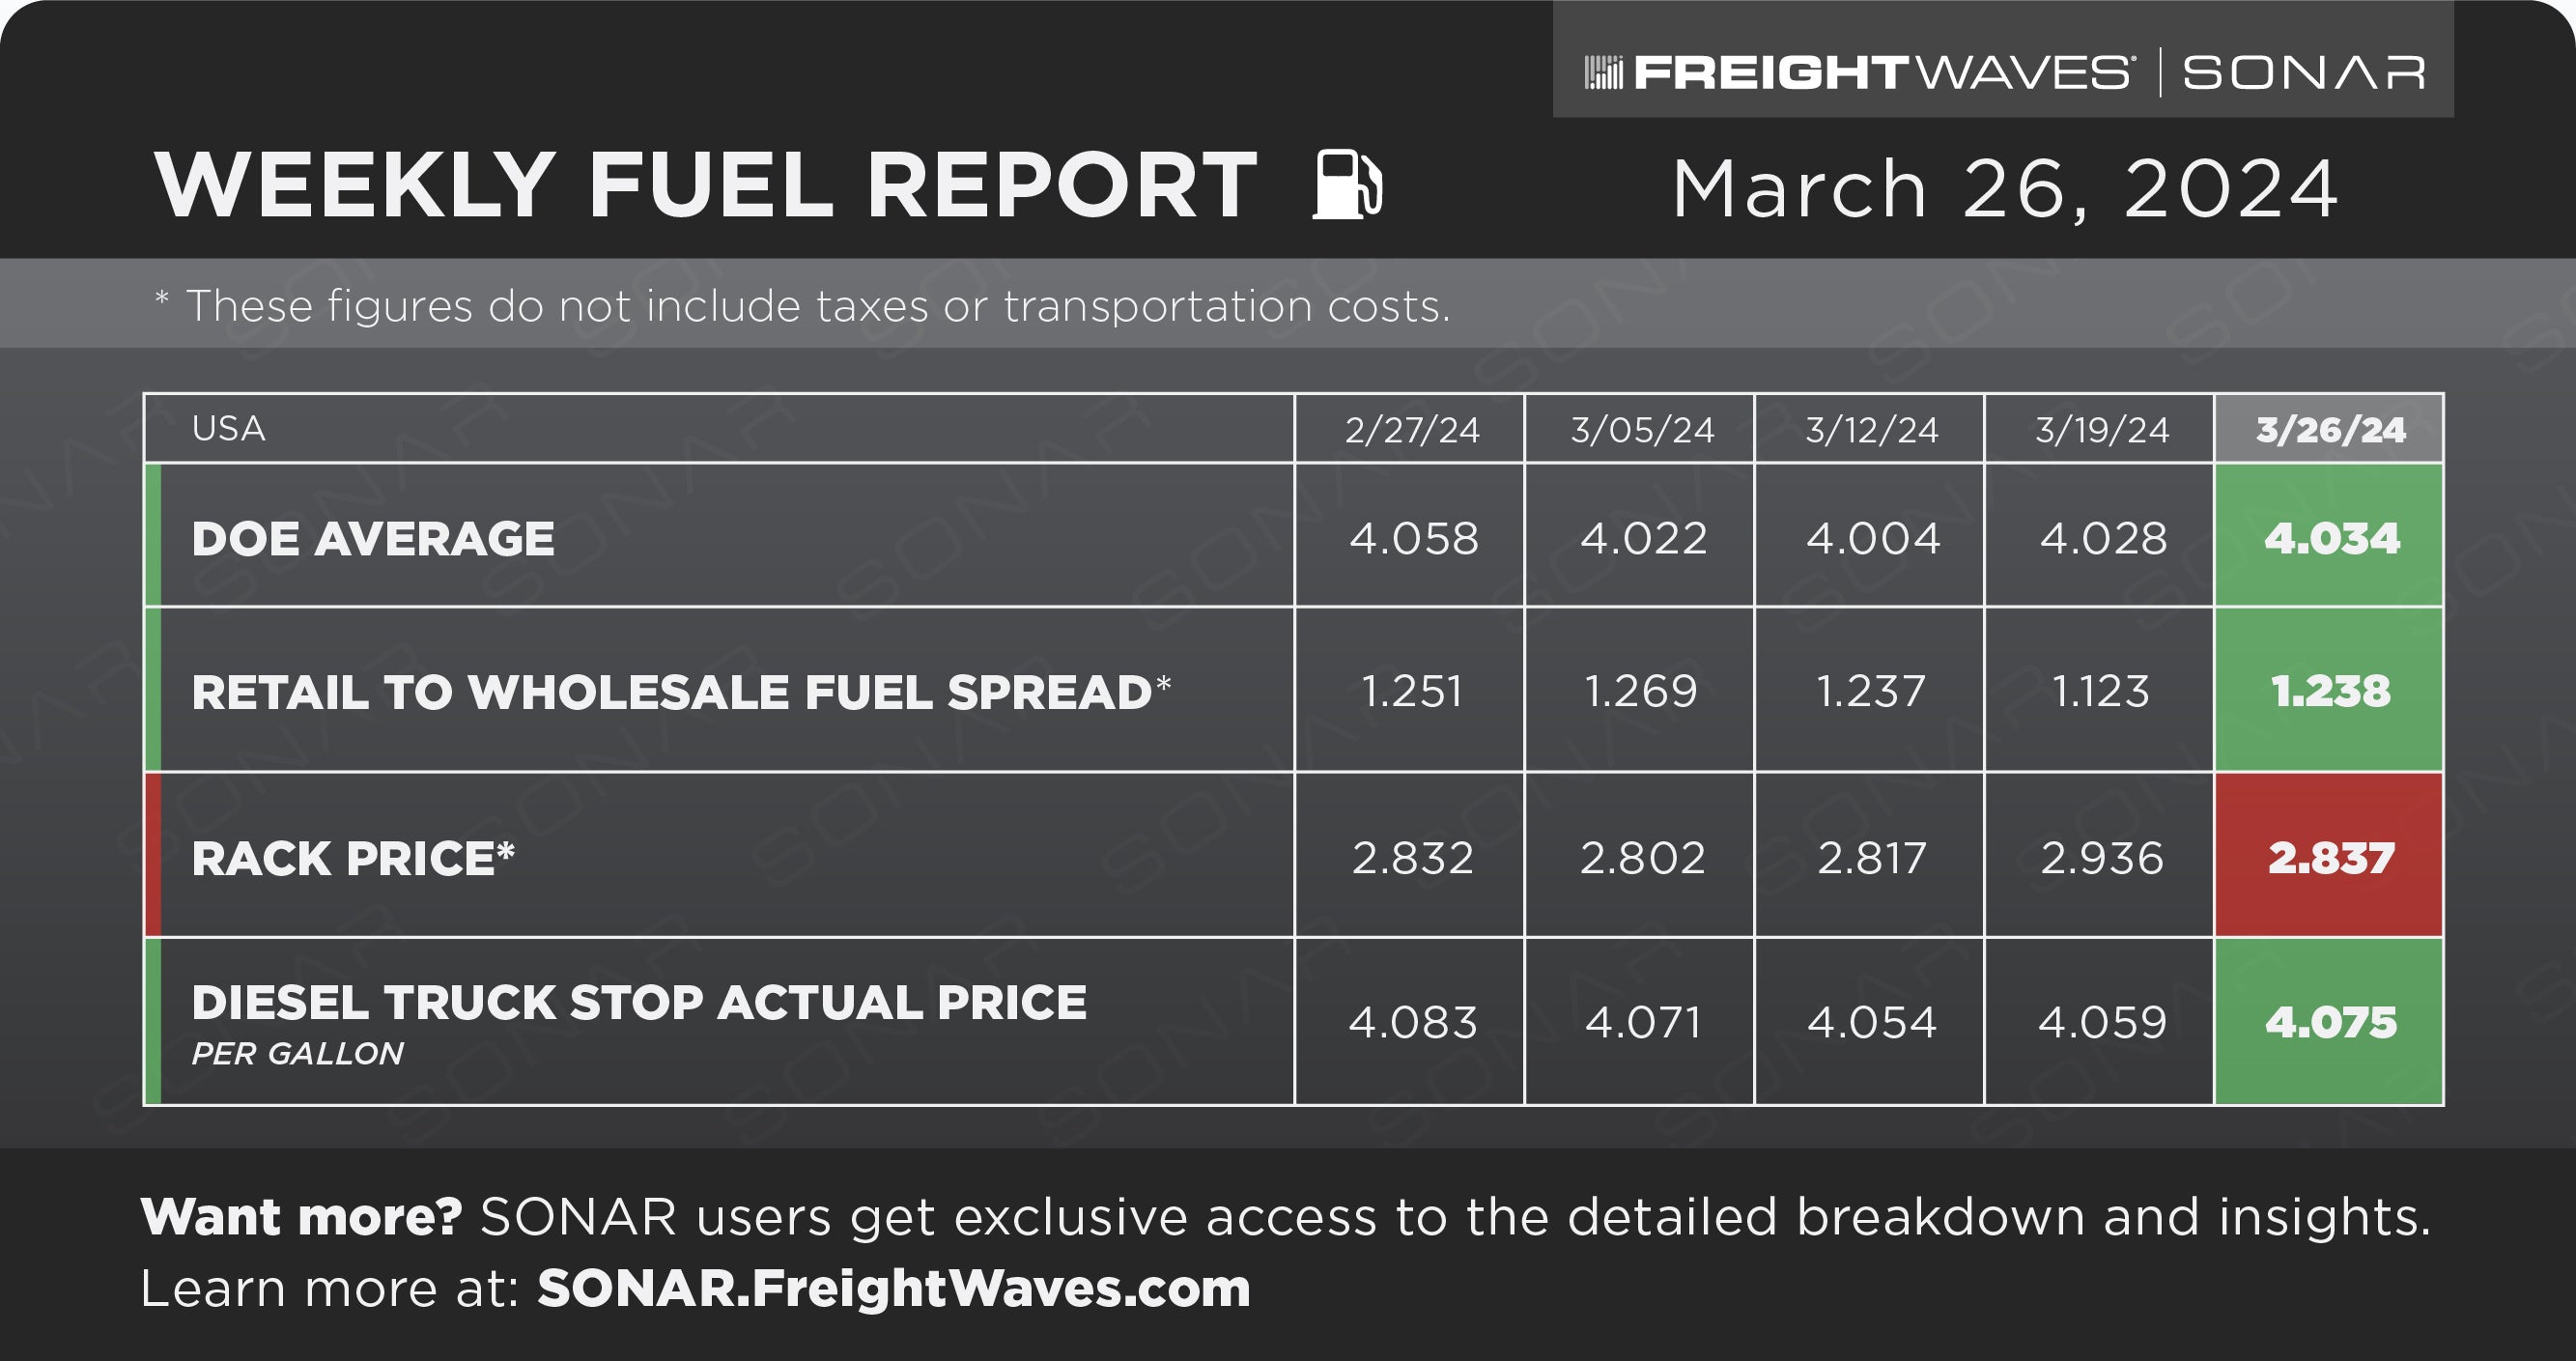Image resolution: width=2576 pixels, height=1361 pixels.
Task: Click the RACK PRICE row label
Action: click(353, 859)
